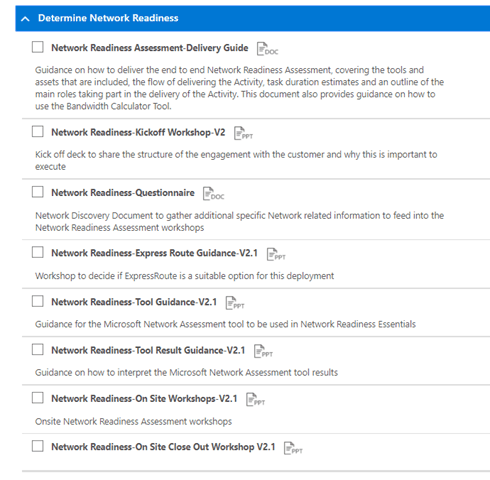Check the Tool Guidance-V2.1 checkbox
This screenshot has height=480, width=490.
point(38,301)
